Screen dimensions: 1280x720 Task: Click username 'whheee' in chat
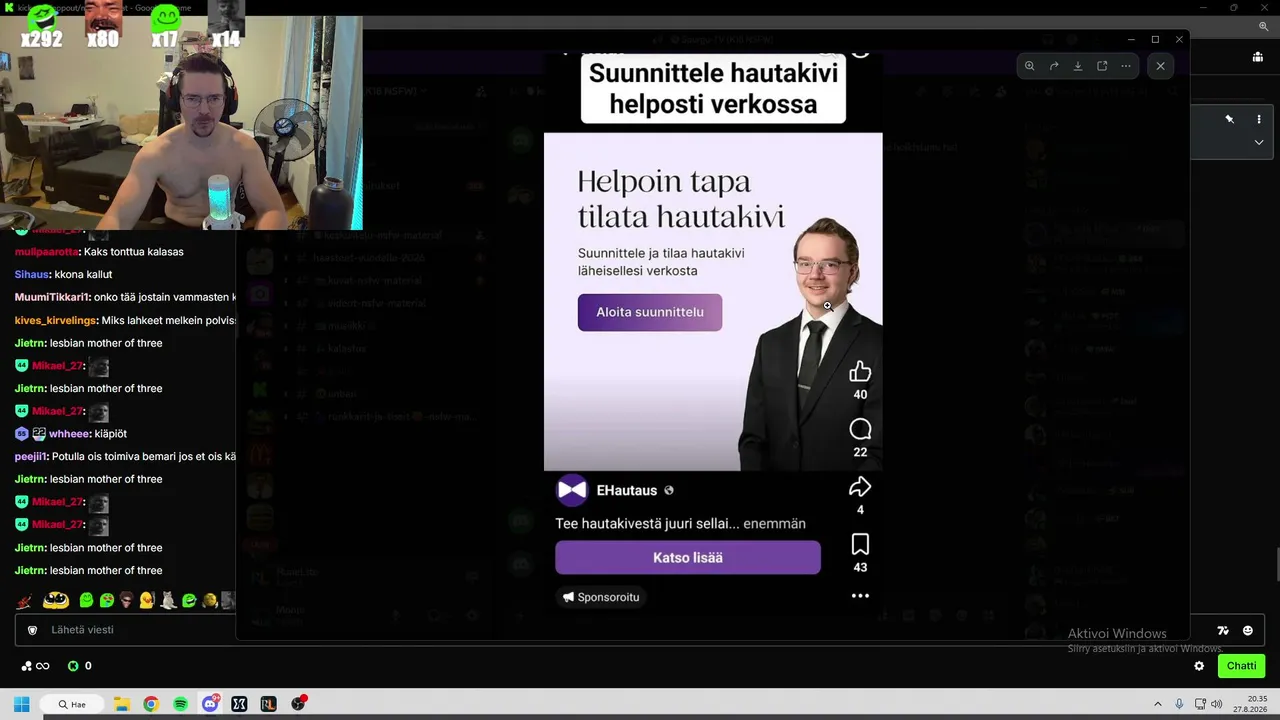tap(69, 434)
